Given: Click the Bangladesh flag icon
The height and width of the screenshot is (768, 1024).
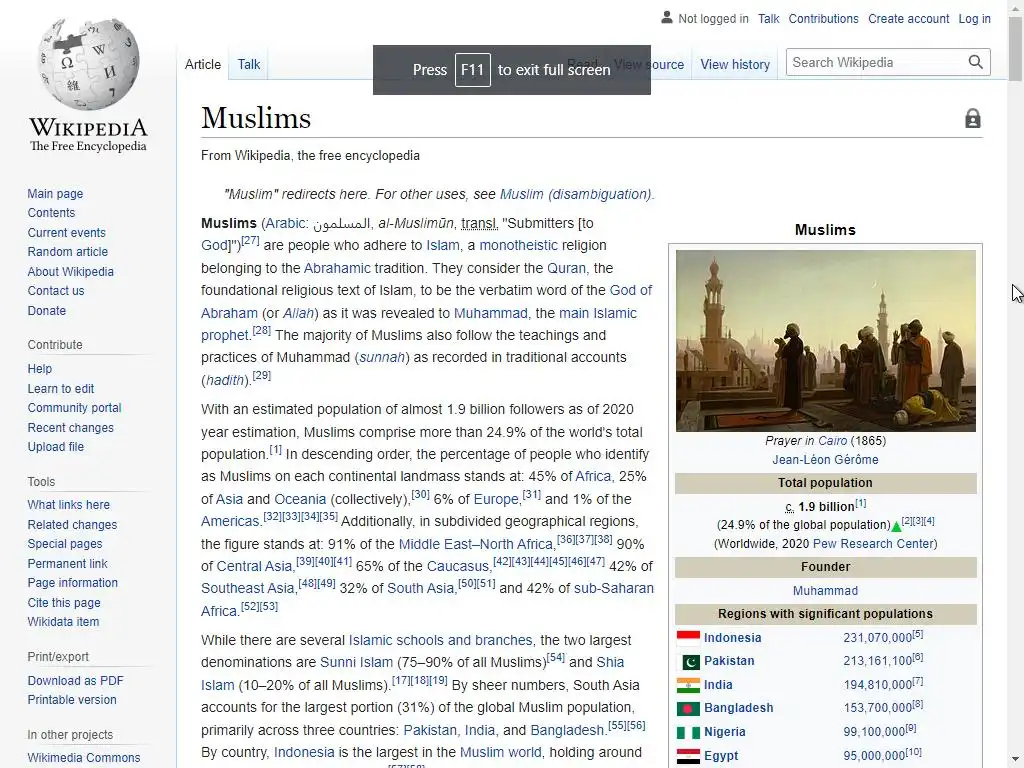Looking at the screenshot, I should click(688, 708).
